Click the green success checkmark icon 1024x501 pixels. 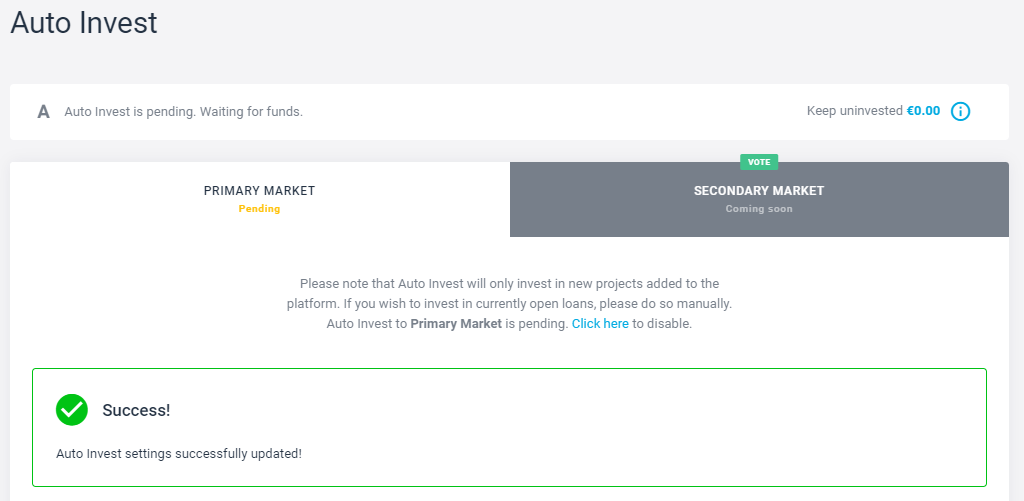click(72, 409)
